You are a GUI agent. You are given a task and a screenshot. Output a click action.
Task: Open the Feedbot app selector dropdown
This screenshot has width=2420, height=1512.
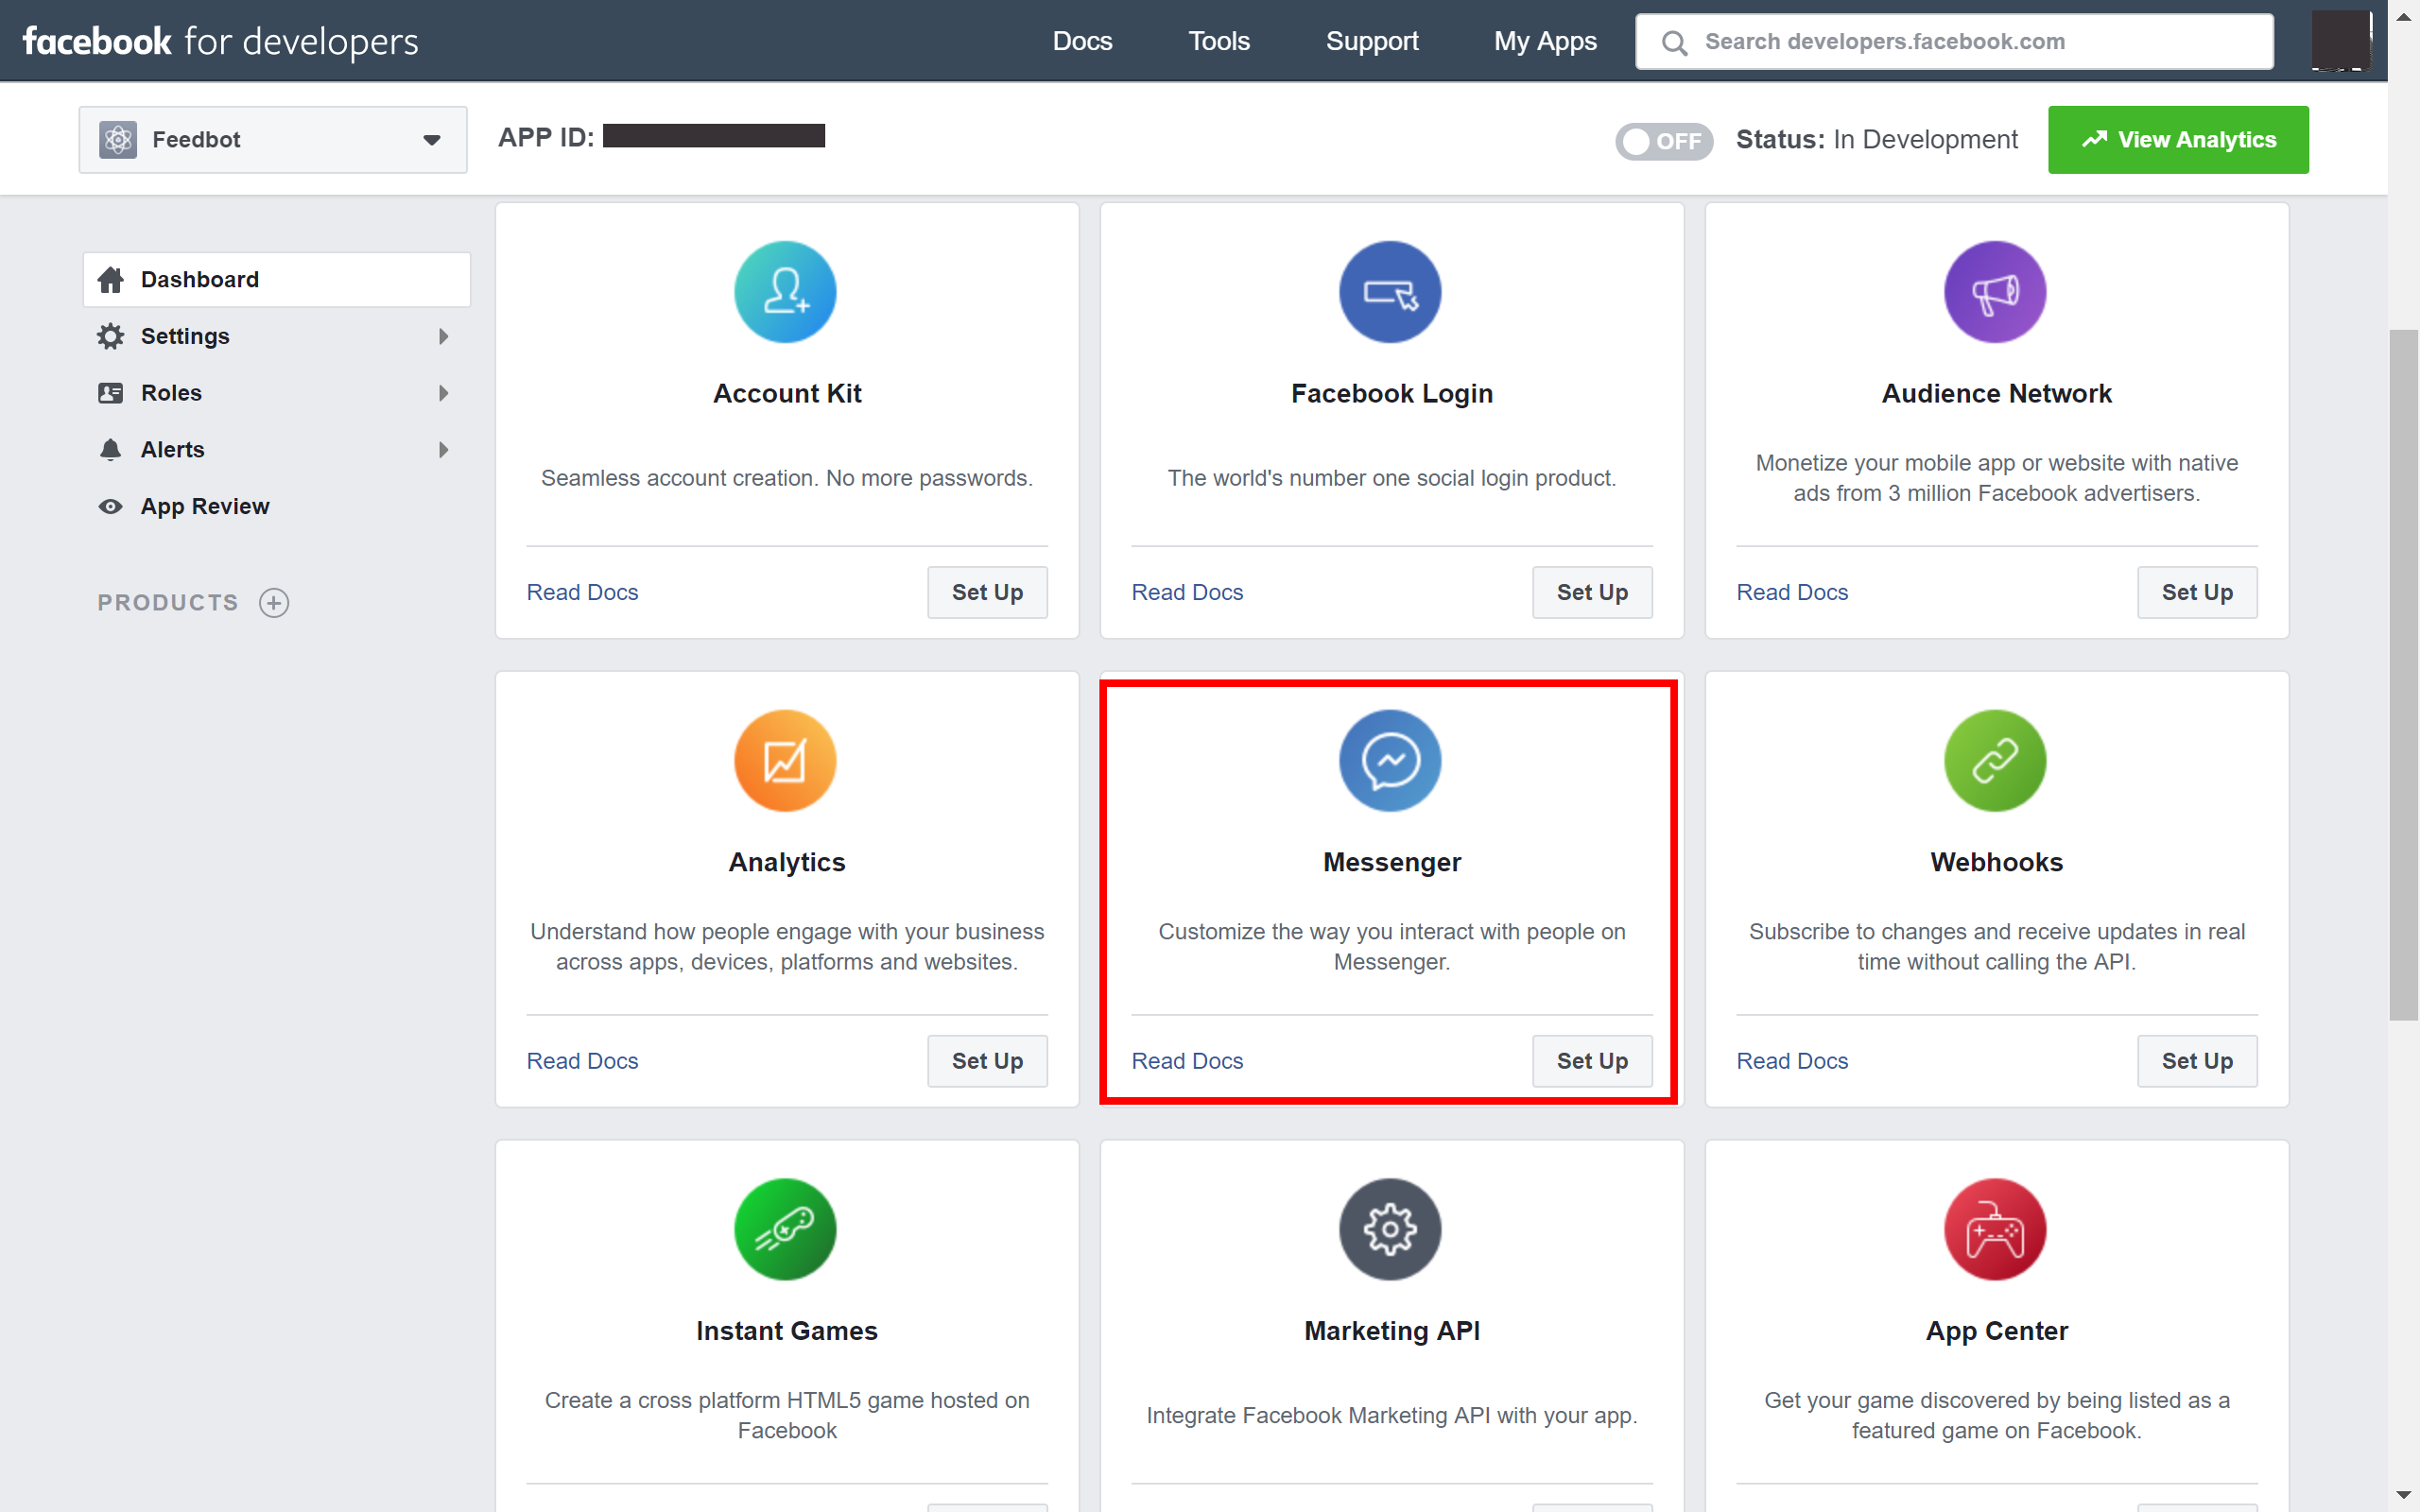[x=273, y=140]
